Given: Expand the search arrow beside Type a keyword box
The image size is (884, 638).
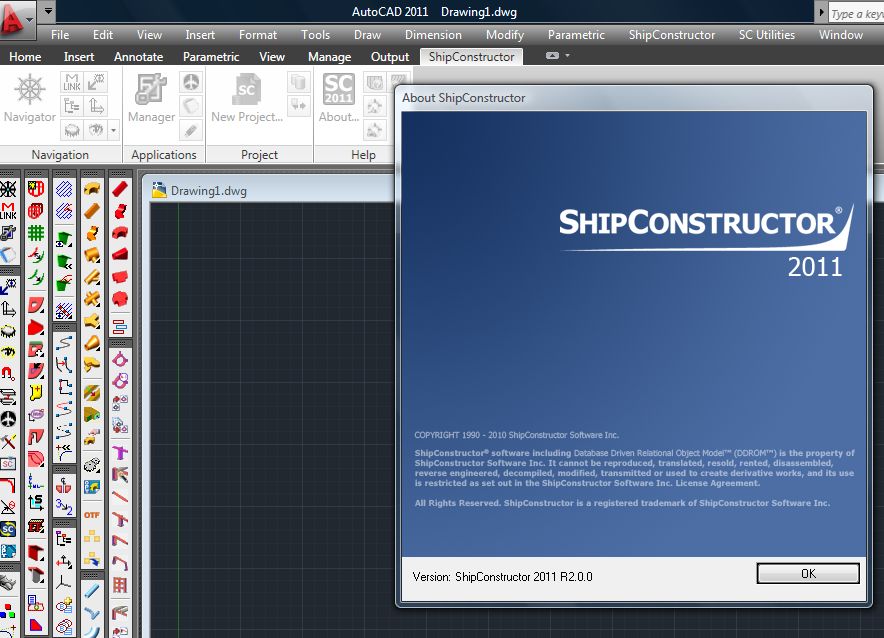Looking at the screenshot, I should tap(821, 12).
